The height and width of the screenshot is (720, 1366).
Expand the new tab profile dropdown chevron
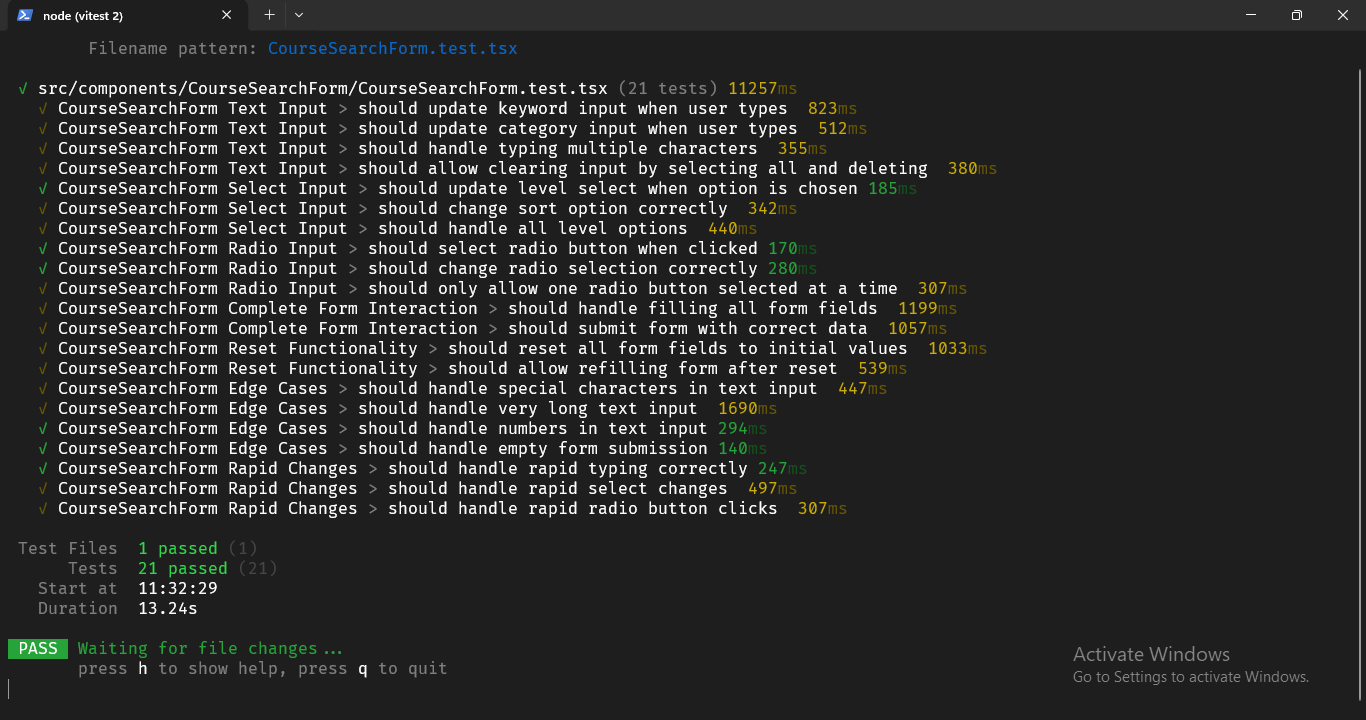(299, 15)
